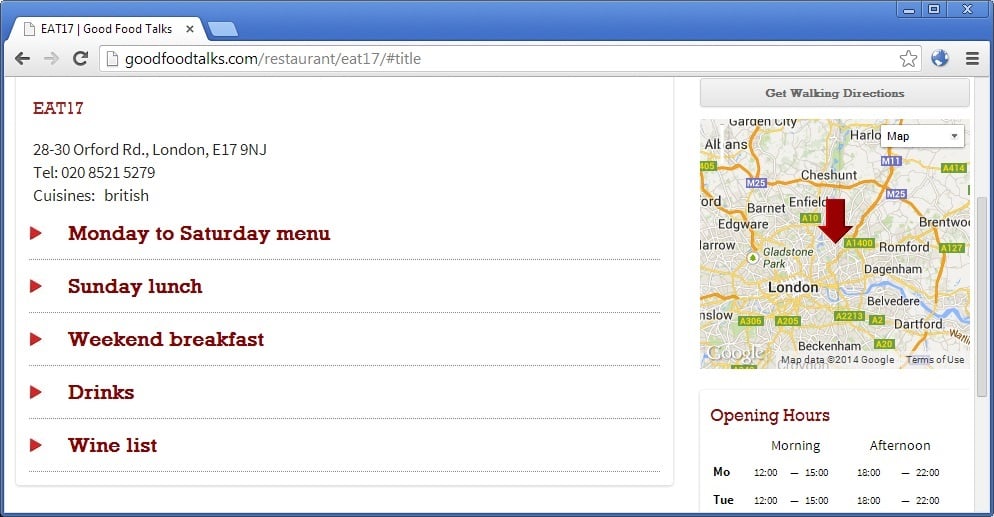Image resolution: width=994 pixels, height=517 pixels.
Task: Click the Tue row label
Action: (x=723, y=500)
